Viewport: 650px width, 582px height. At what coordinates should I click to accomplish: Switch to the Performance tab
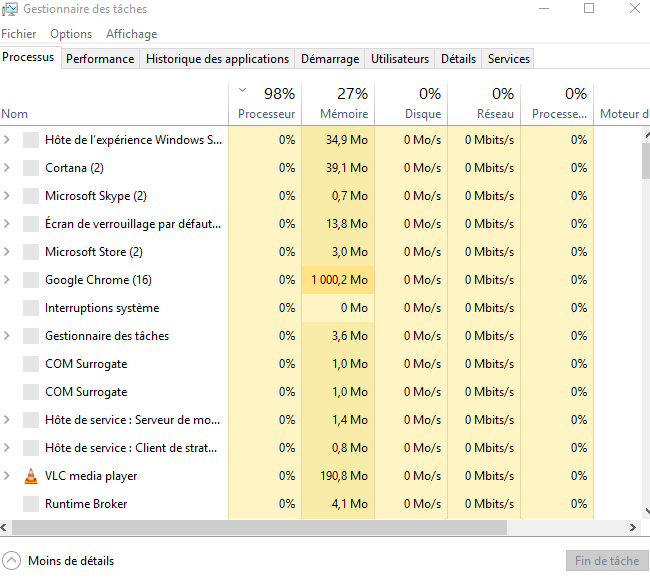(x=100, y=59)
